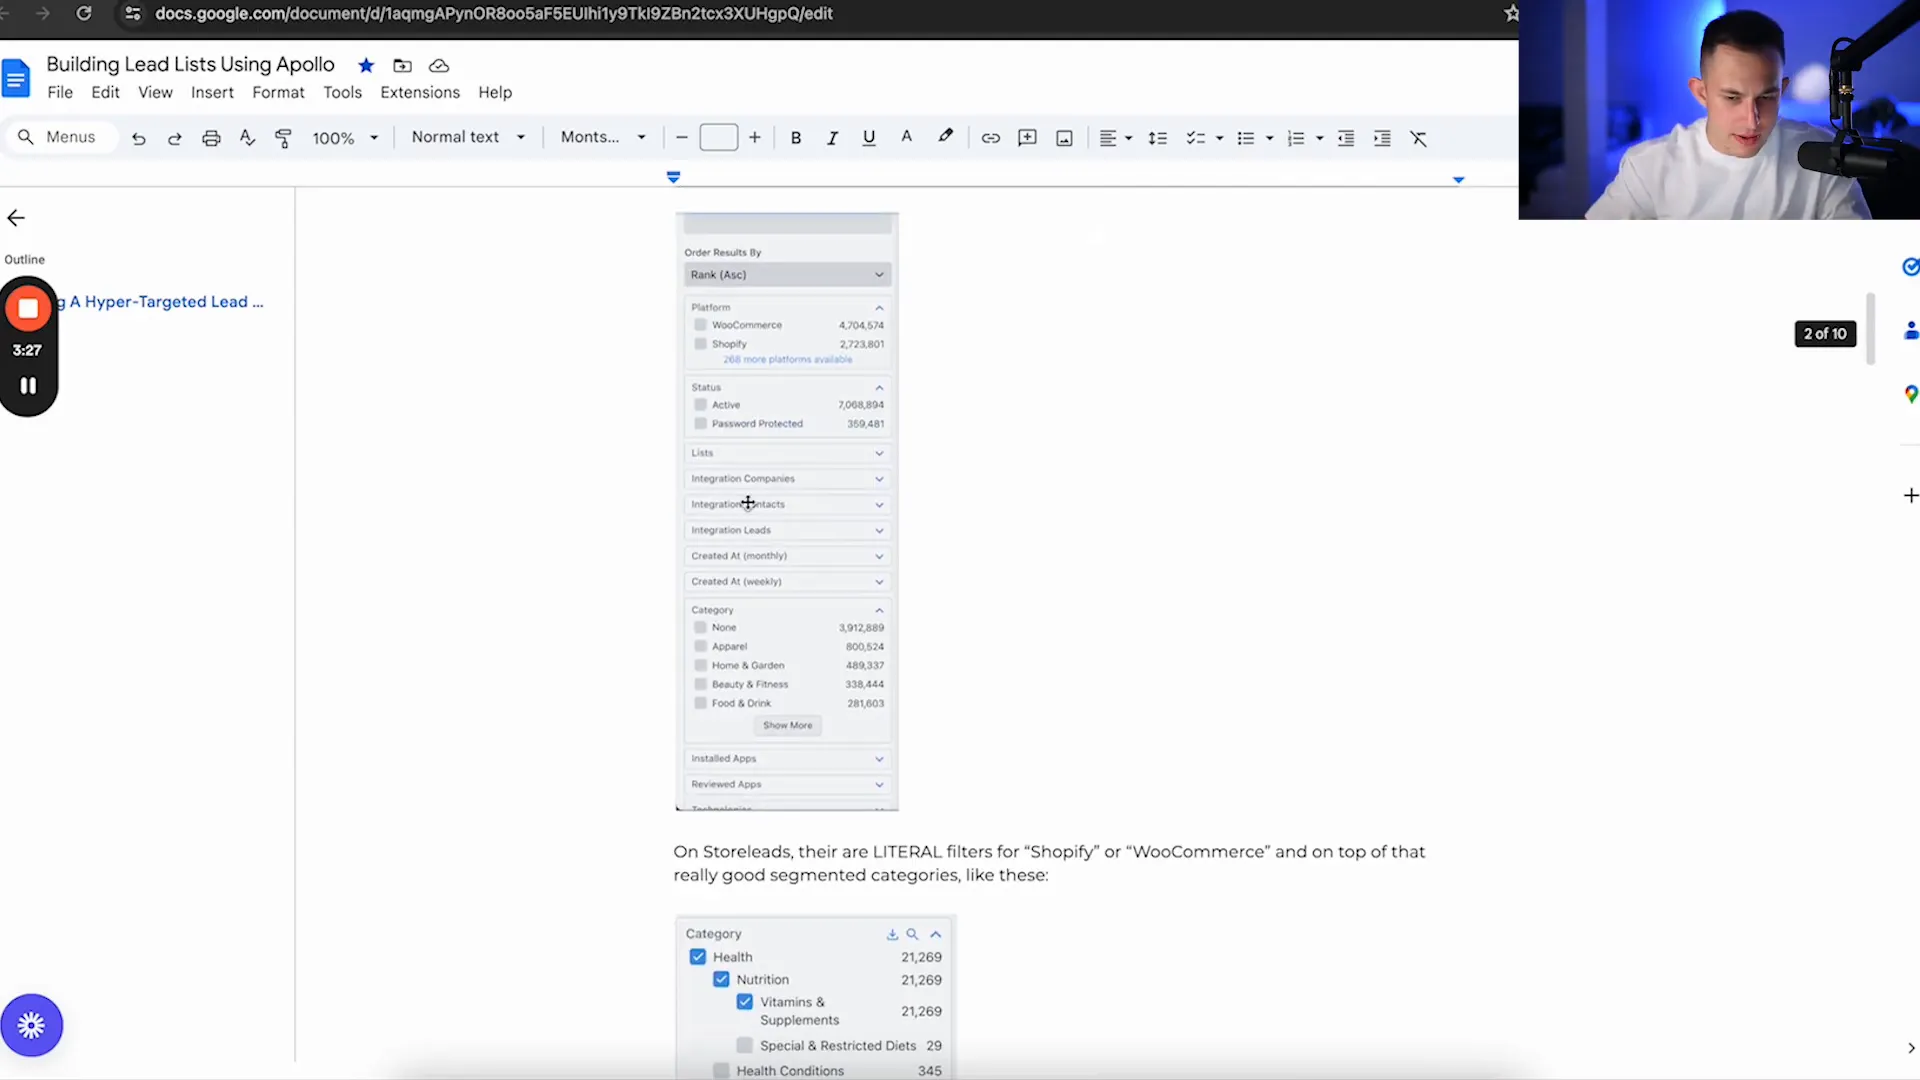This screenshot has width=1920, height=1080.
Task: Stop the screen recording
Action: pos(28,309)
